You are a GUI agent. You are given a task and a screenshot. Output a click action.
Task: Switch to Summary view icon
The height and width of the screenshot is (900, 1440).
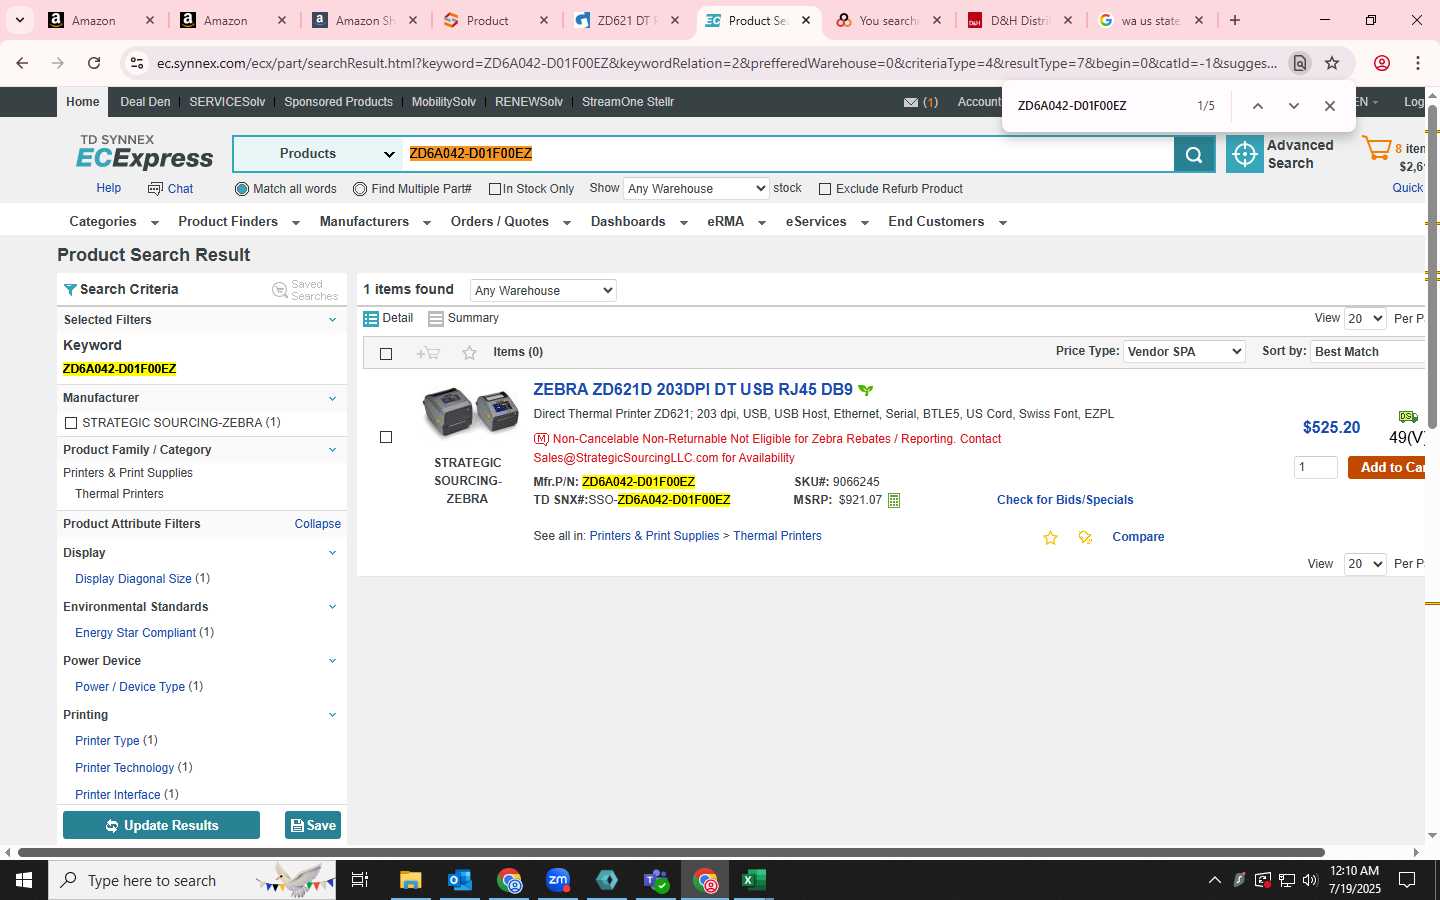click(x=436, y=319)
